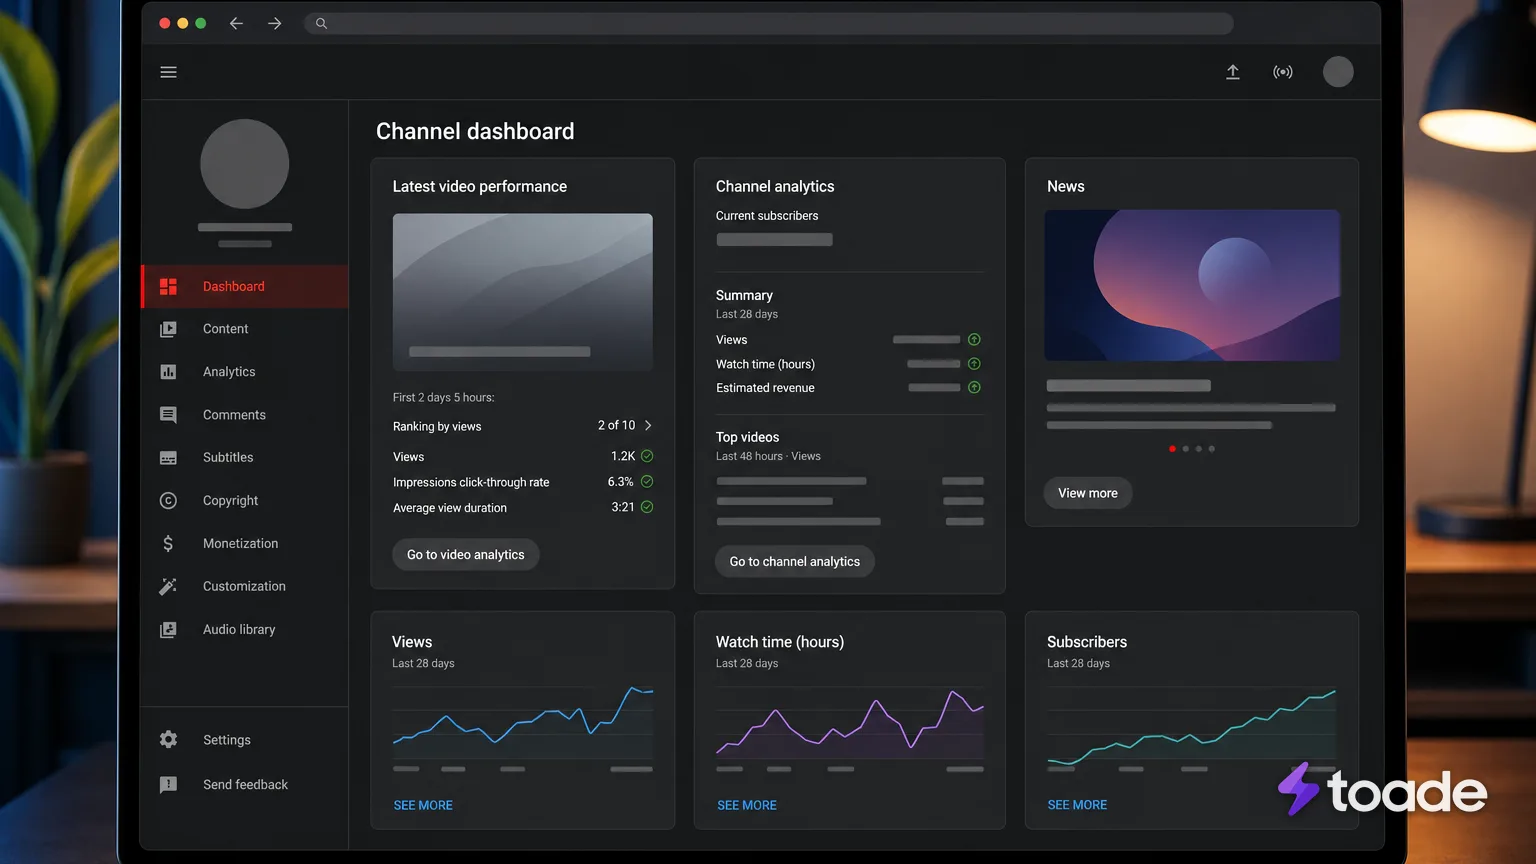This screenshot has width=1536, height=864.
Task: Open the account avatar in top bar
Action: point(1338,72)
